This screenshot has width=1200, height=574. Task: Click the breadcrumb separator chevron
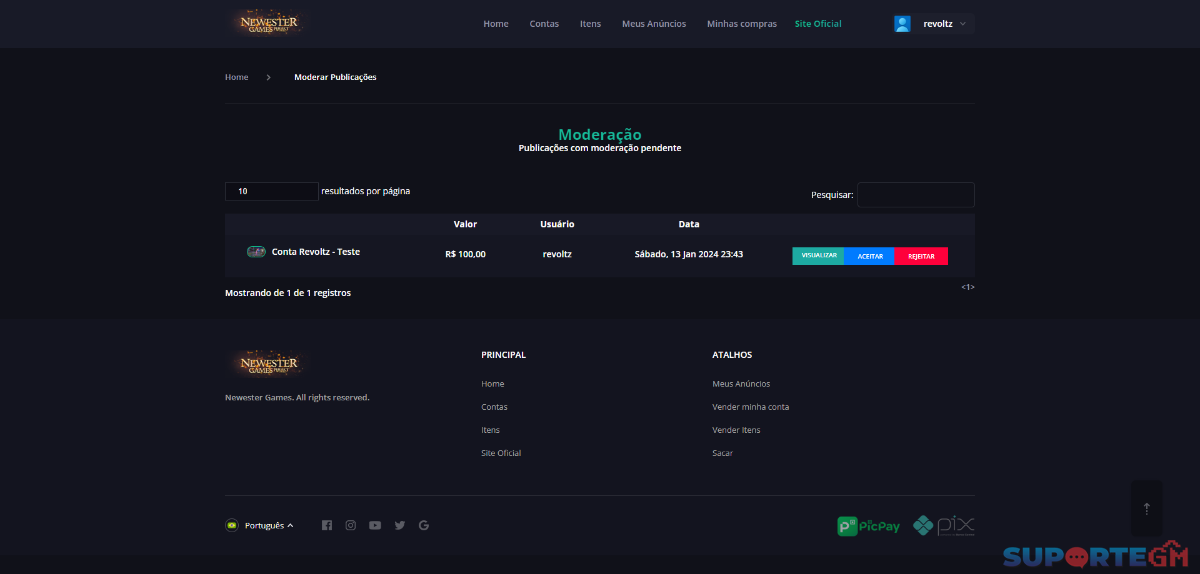click(268, 77)
